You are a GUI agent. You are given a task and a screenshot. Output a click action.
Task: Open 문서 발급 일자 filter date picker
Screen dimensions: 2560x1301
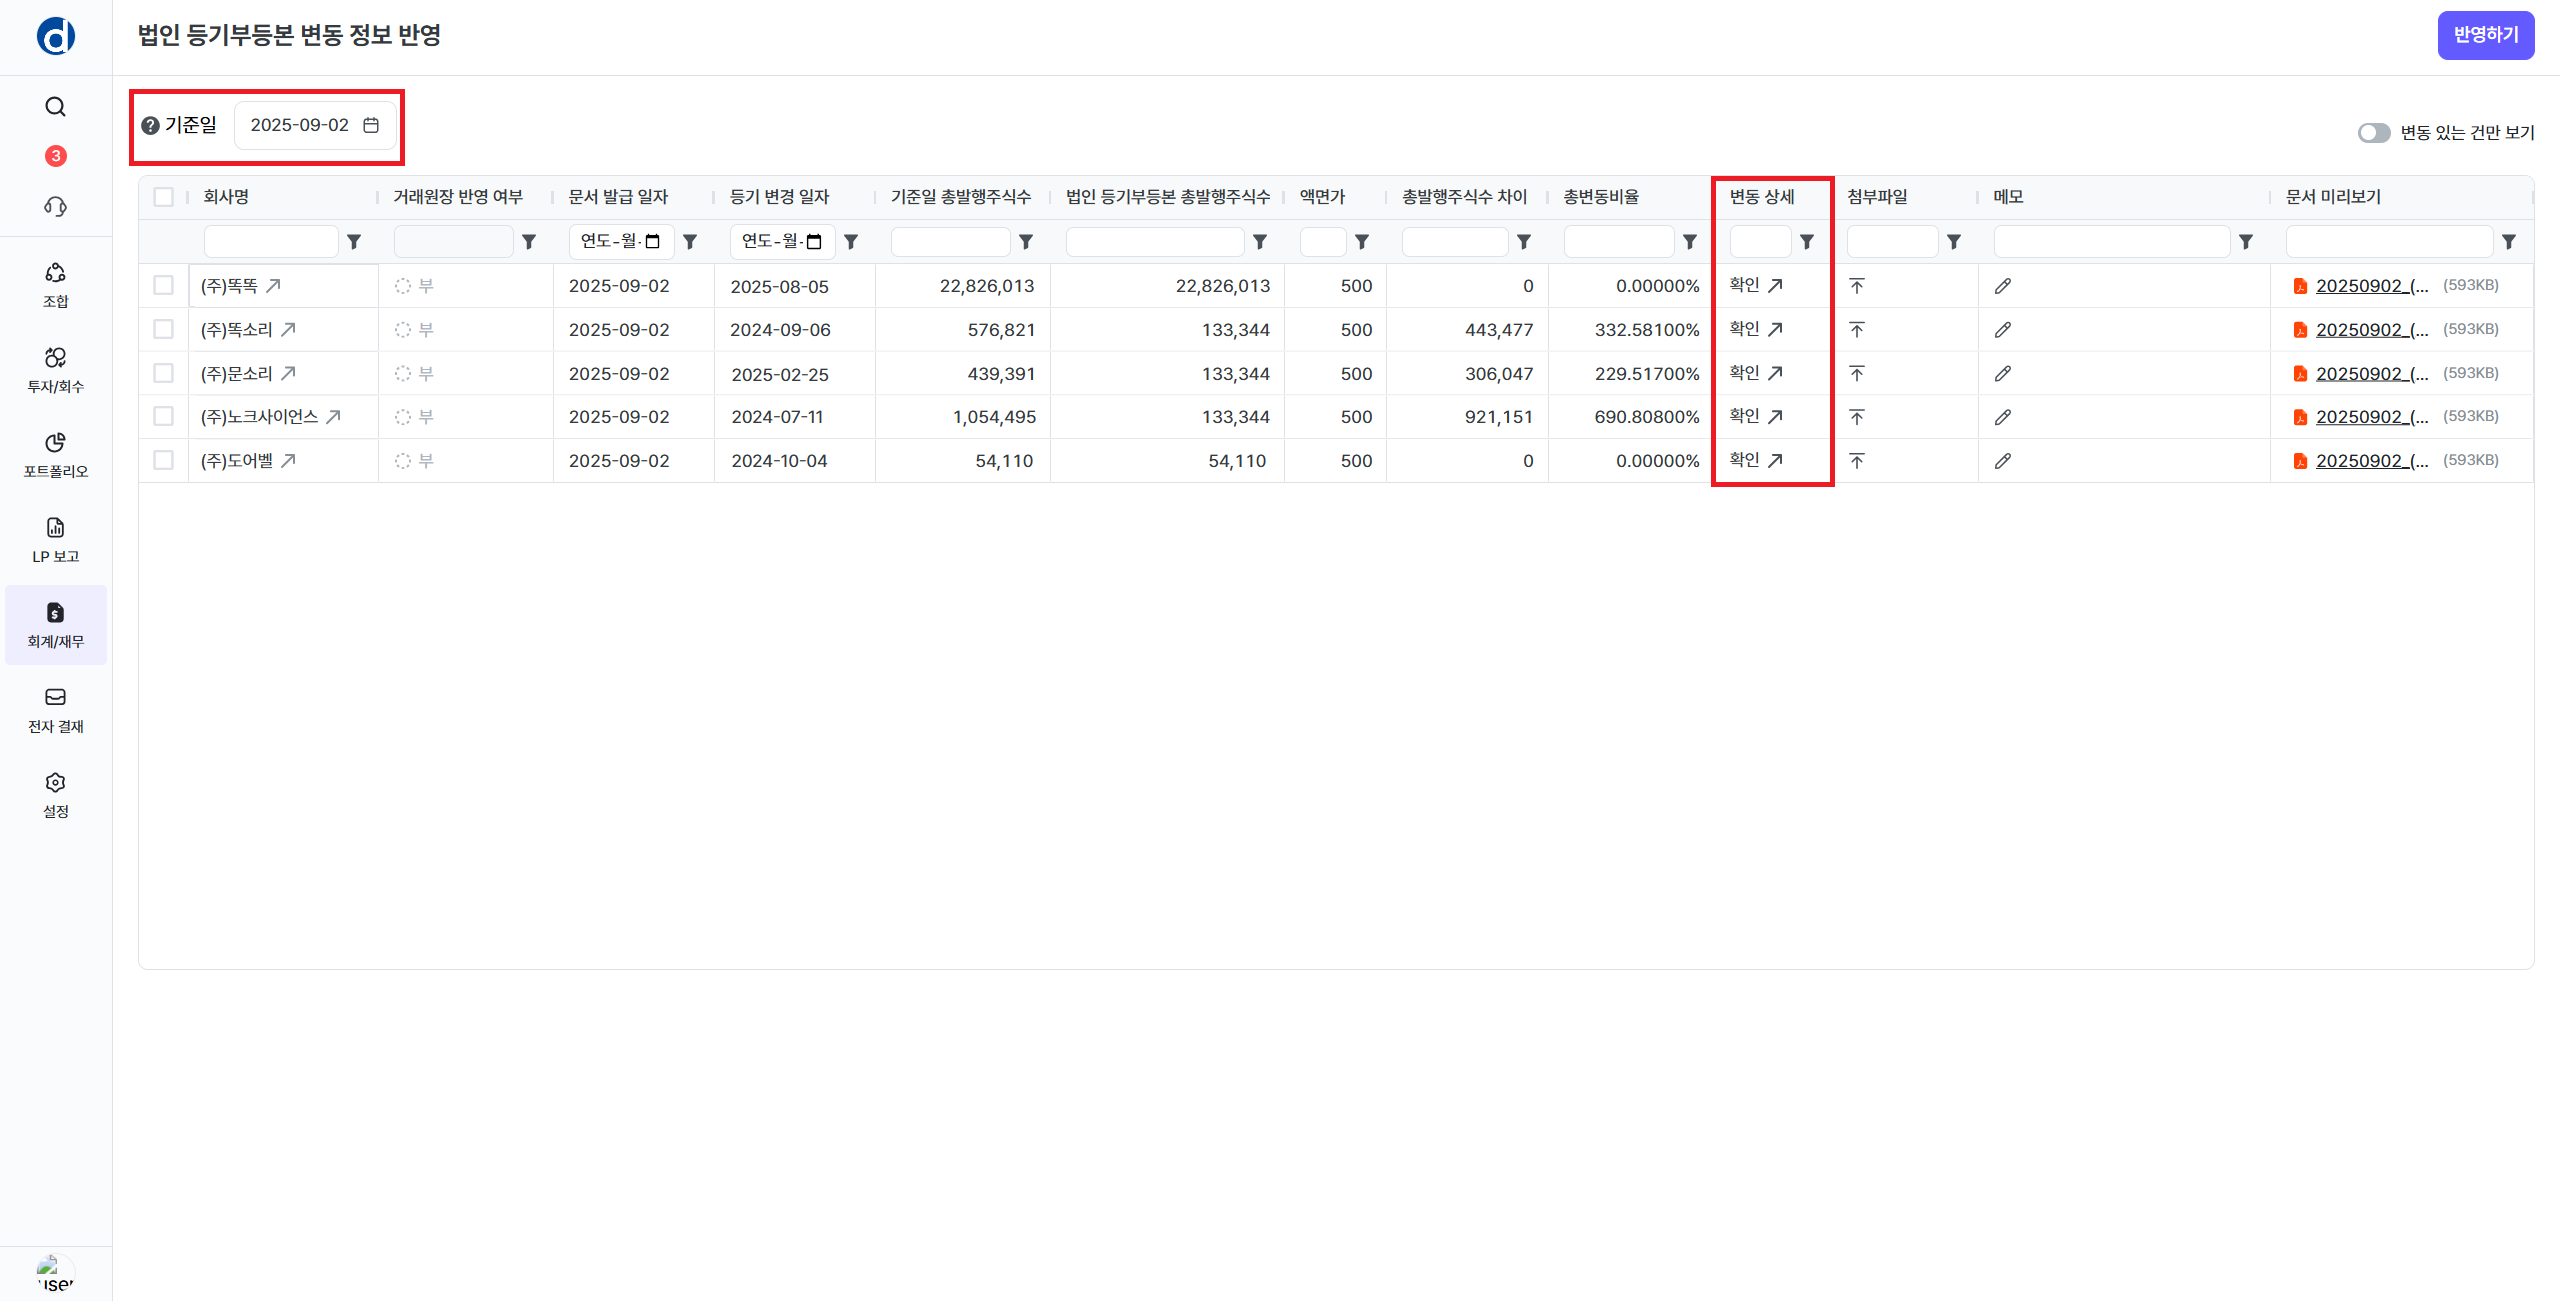[x=653, y=242]
